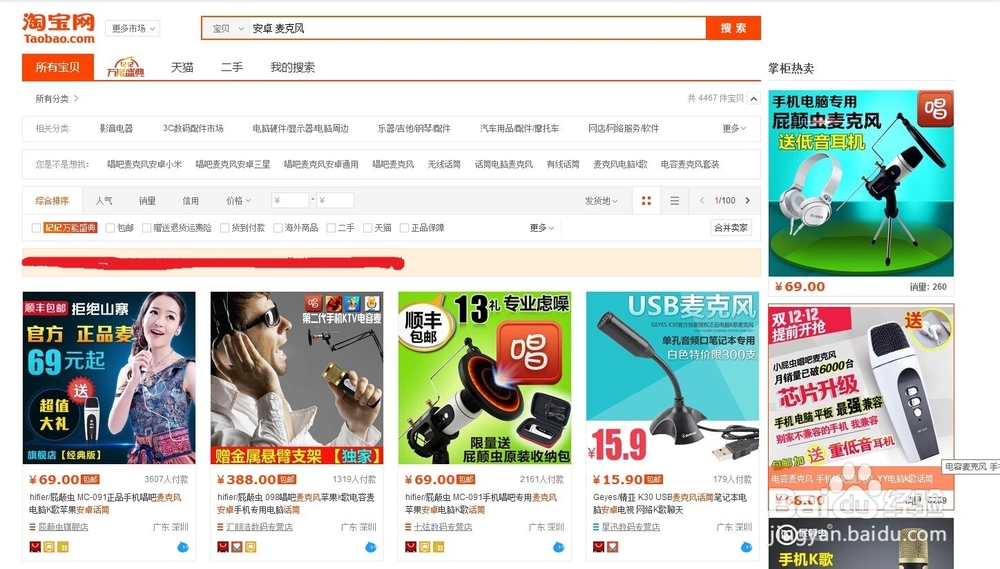Sort results by 信用
The height and width of the screenshot is (569, 1000).
[191, 200]
